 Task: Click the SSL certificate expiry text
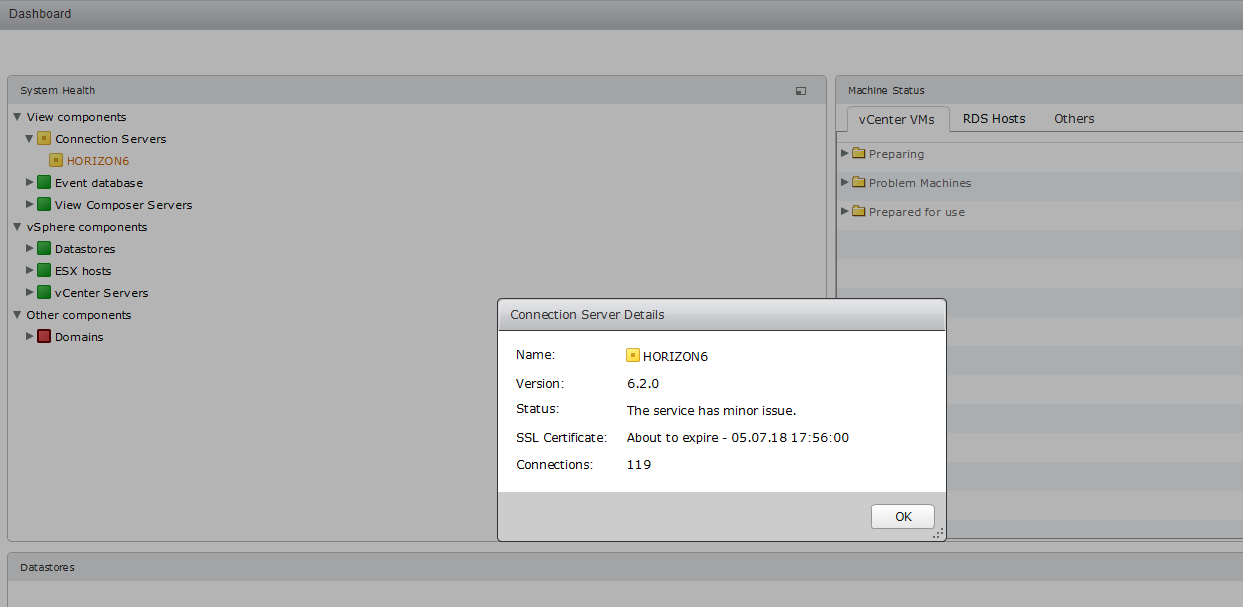click(x=738, y=437)
